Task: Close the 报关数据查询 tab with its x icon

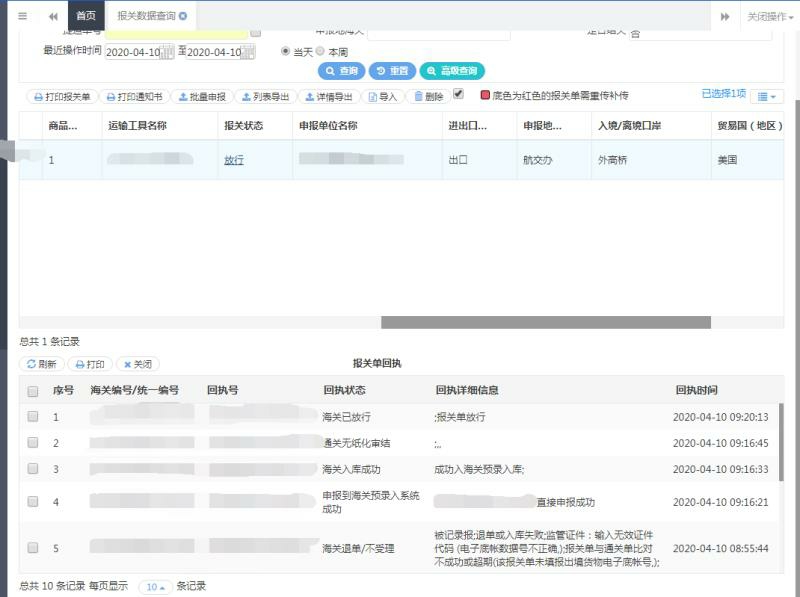Action: coord(183,16)
